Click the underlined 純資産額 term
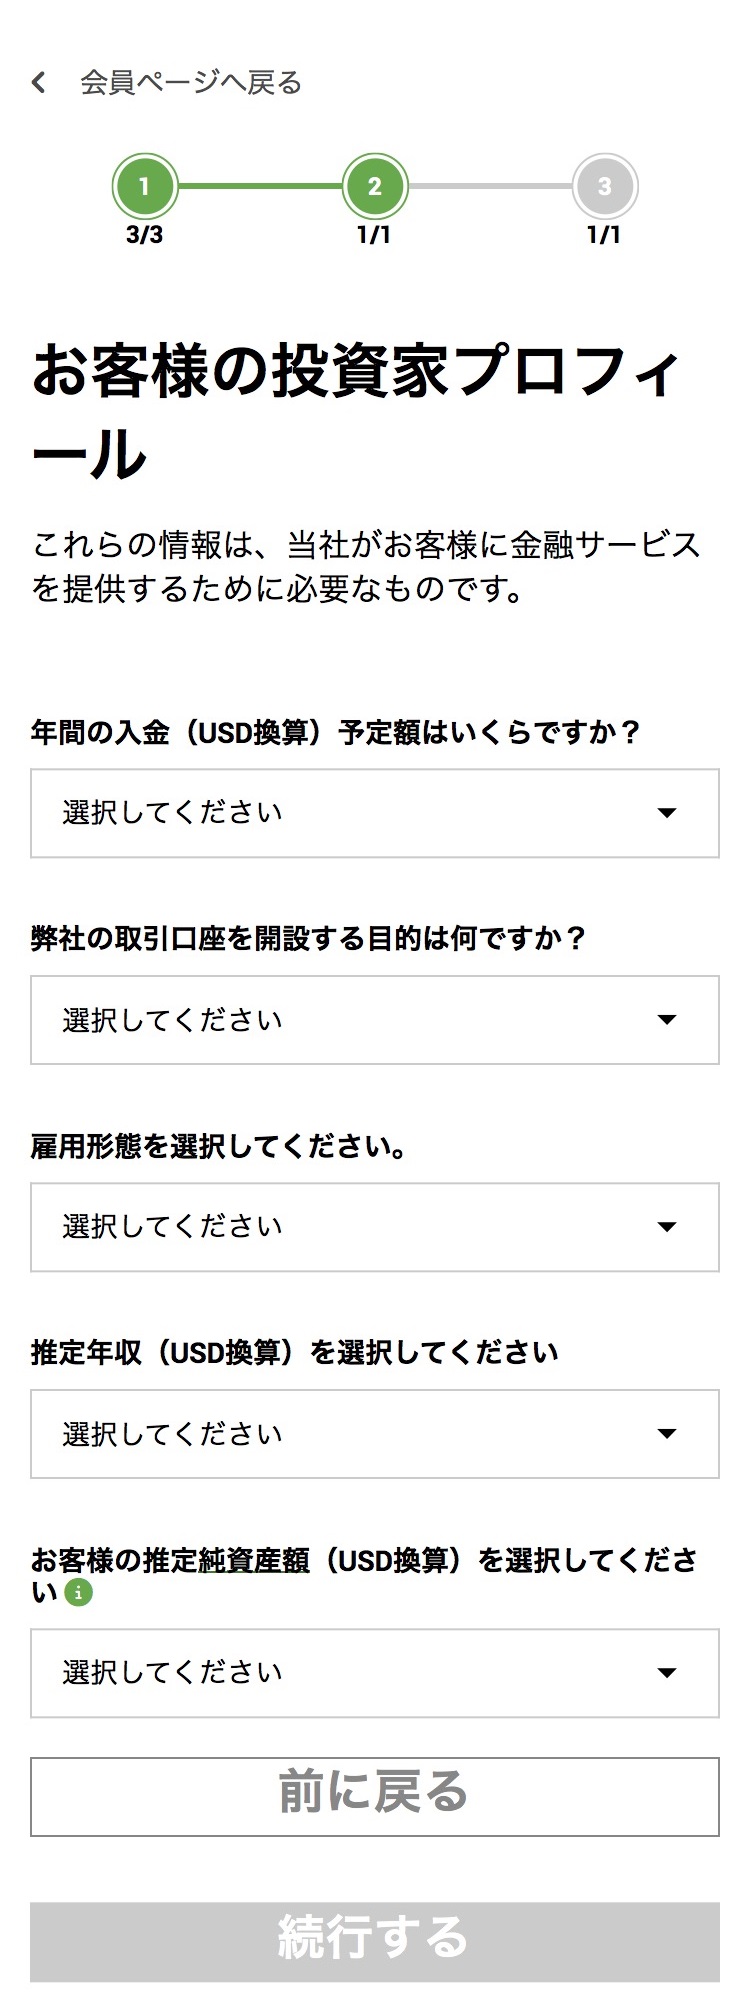This screenshot has width=750, height=2008. click(254, 1560)
